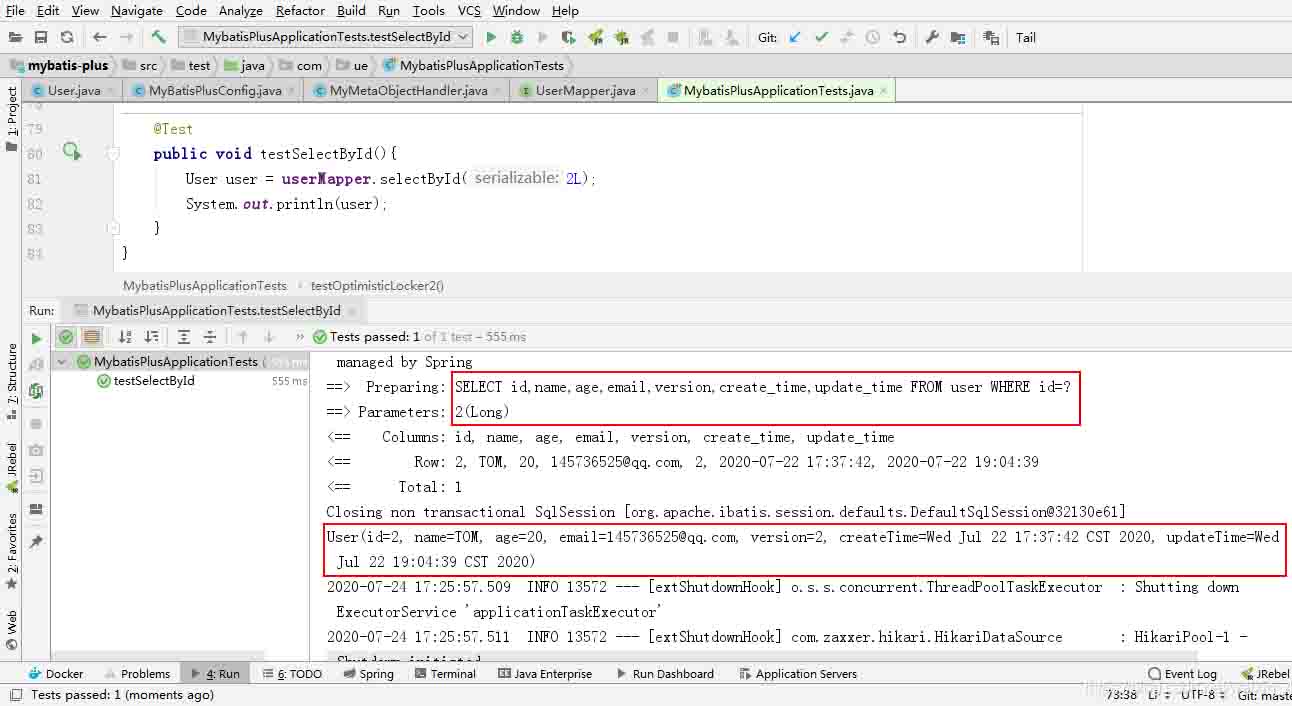Viewport: 1292px width, 706px height.
Task: Click testOptimisticLocker2() editor breadcrumb
Action: [377, 285]
